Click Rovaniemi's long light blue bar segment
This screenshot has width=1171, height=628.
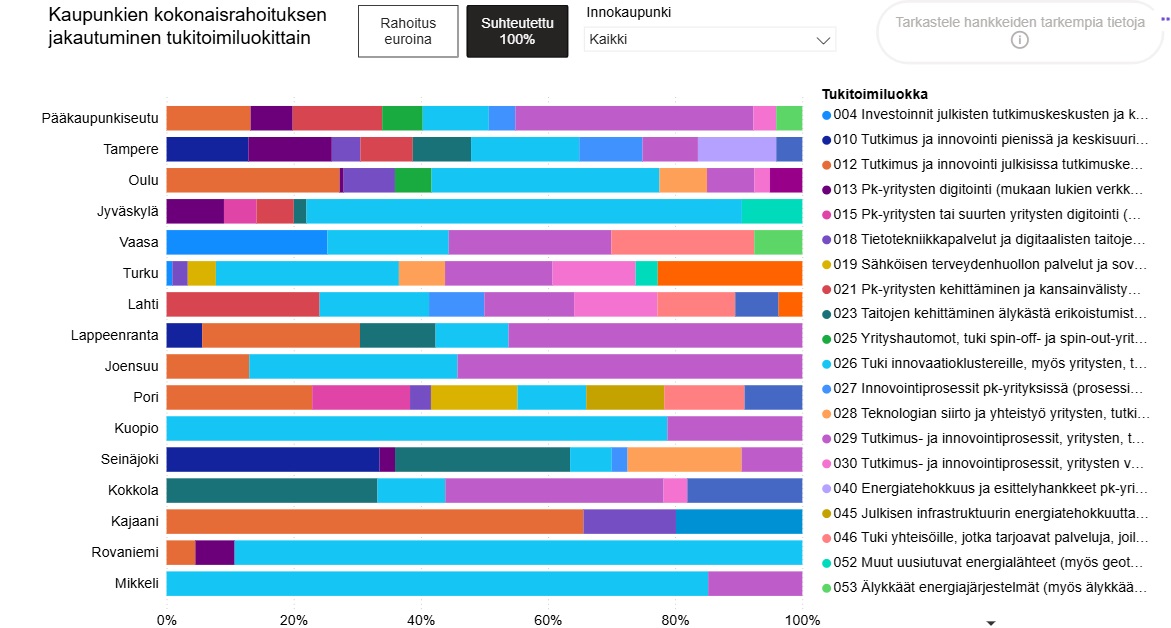click(518, 553)
